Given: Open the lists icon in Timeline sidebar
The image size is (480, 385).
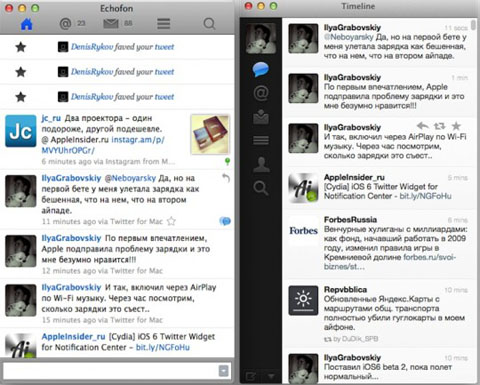Looking at the screenshot, I should click(x=261, y=140).
